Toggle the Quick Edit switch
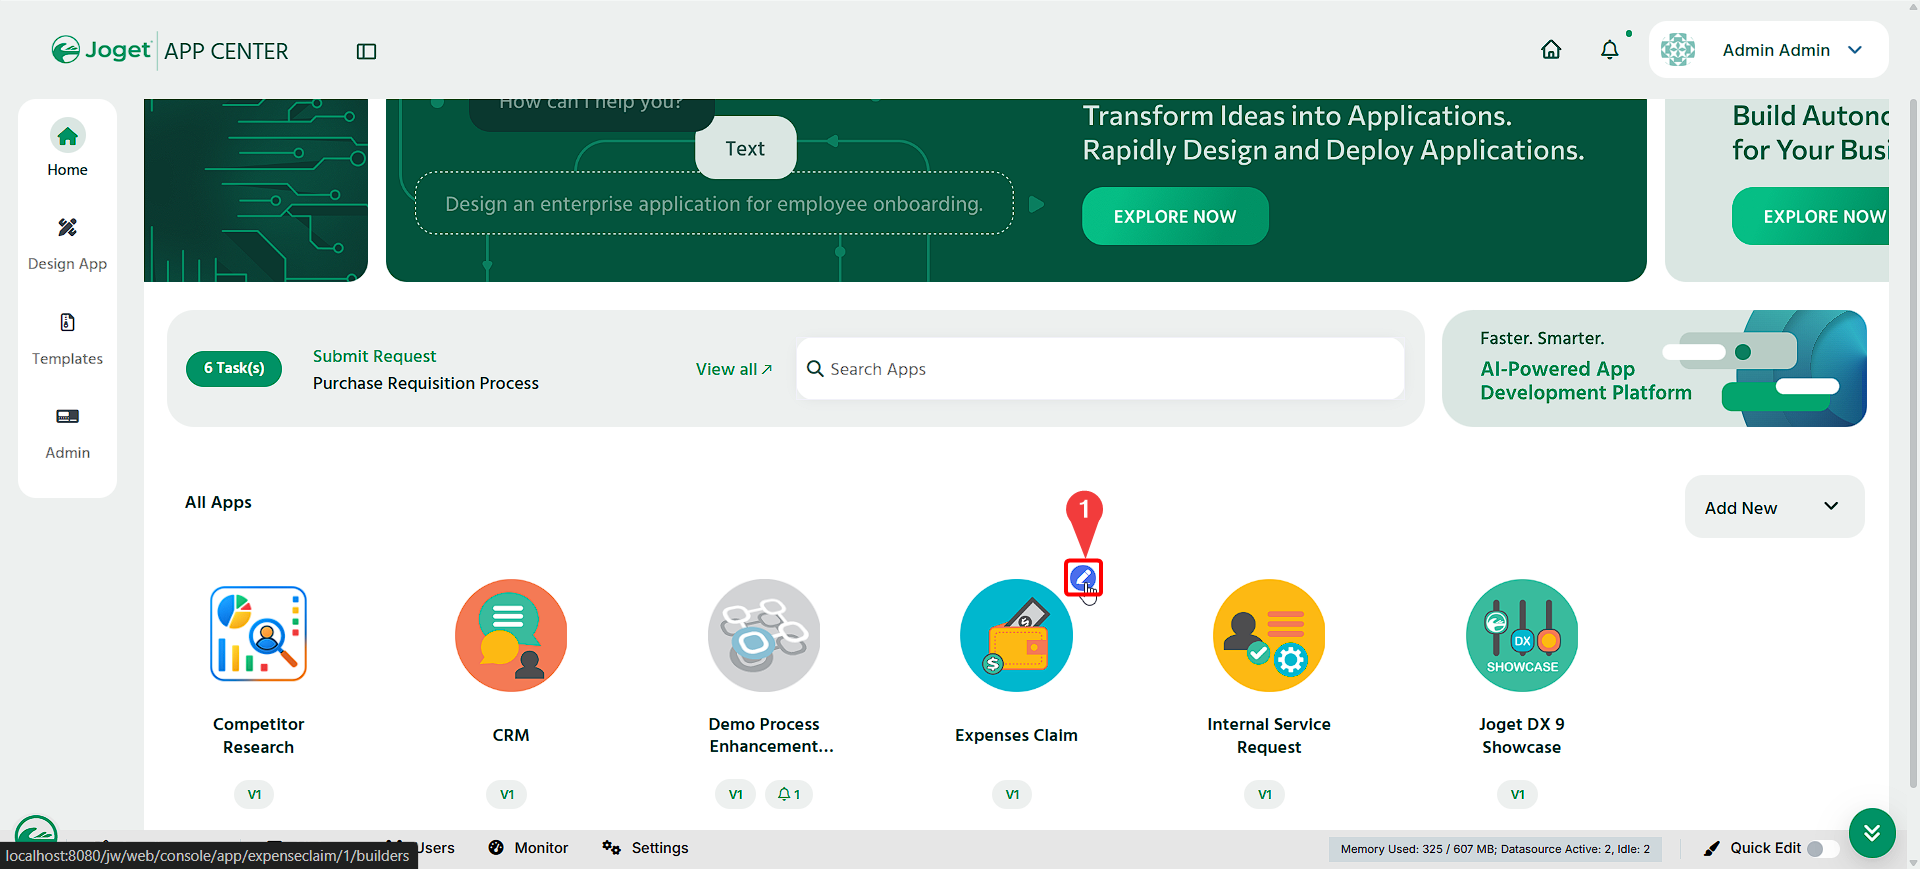The image size is (1920, 869). click(1823, 848)
